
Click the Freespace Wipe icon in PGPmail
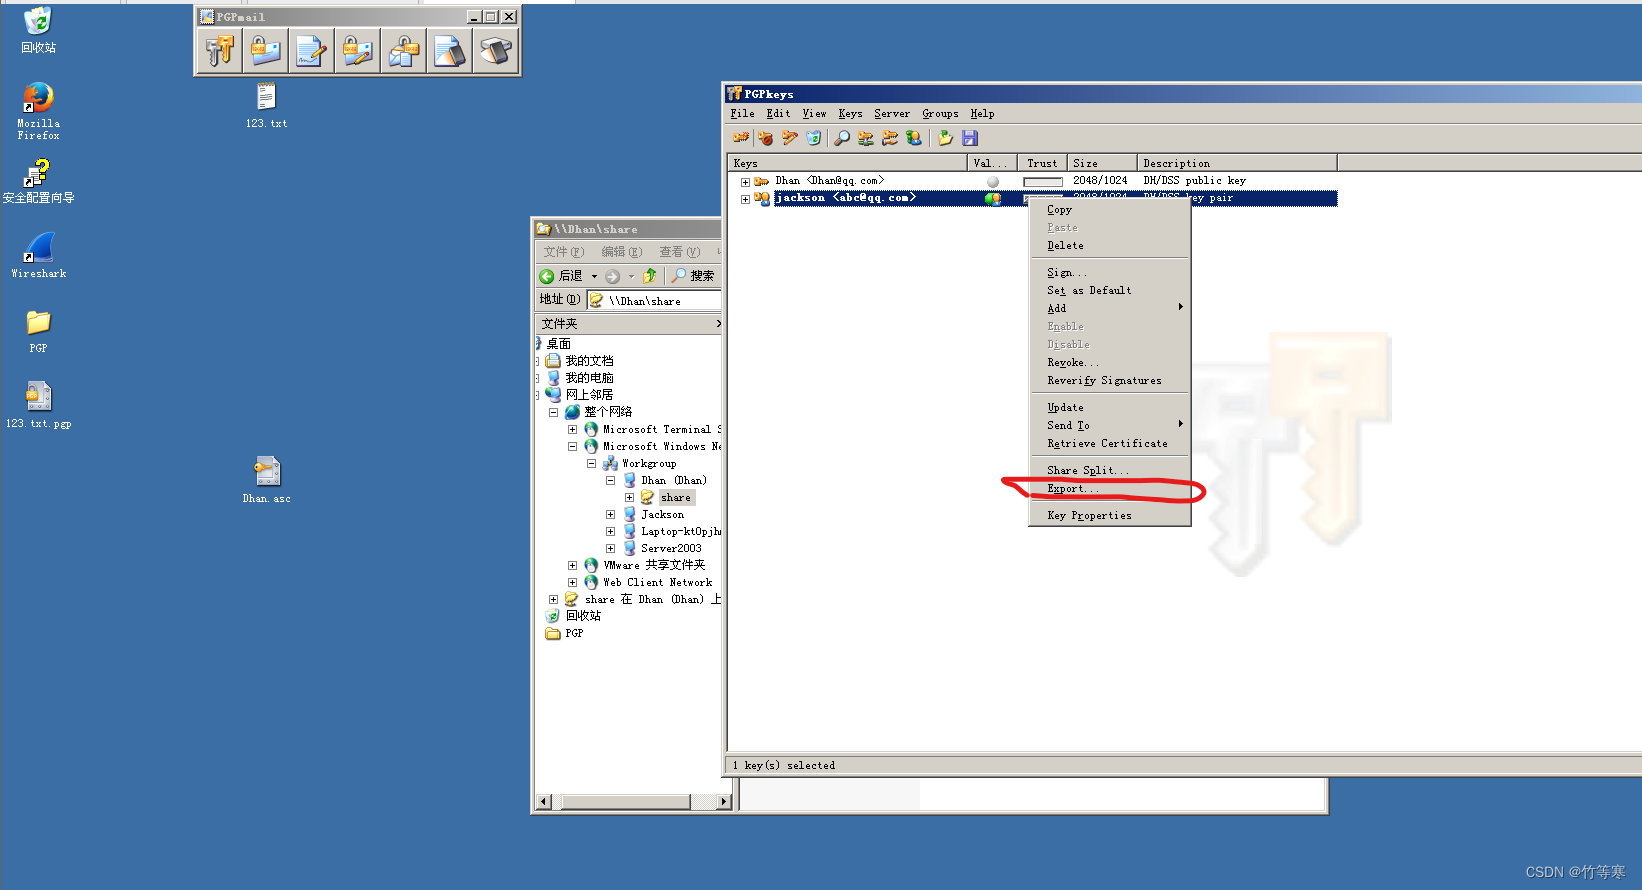point(496,50)
